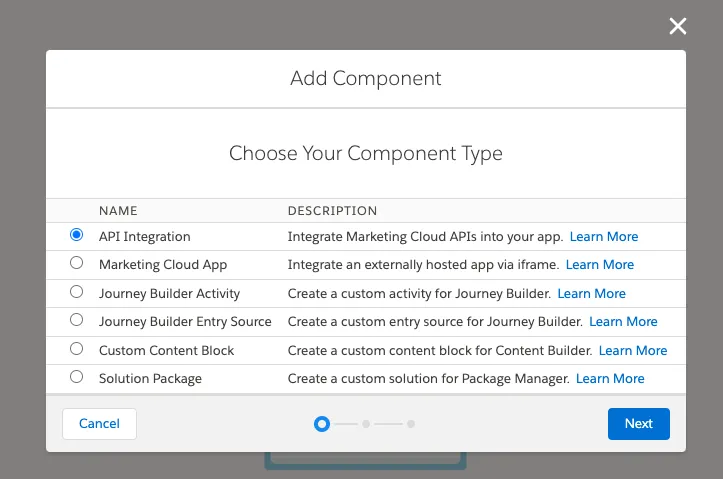Open Learn More for Solution Package

pyautogui.click(x=610, y=378)
